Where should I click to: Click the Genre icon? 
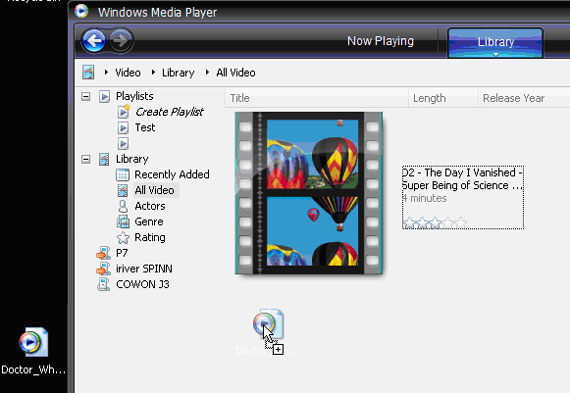(x=123, y=222)
